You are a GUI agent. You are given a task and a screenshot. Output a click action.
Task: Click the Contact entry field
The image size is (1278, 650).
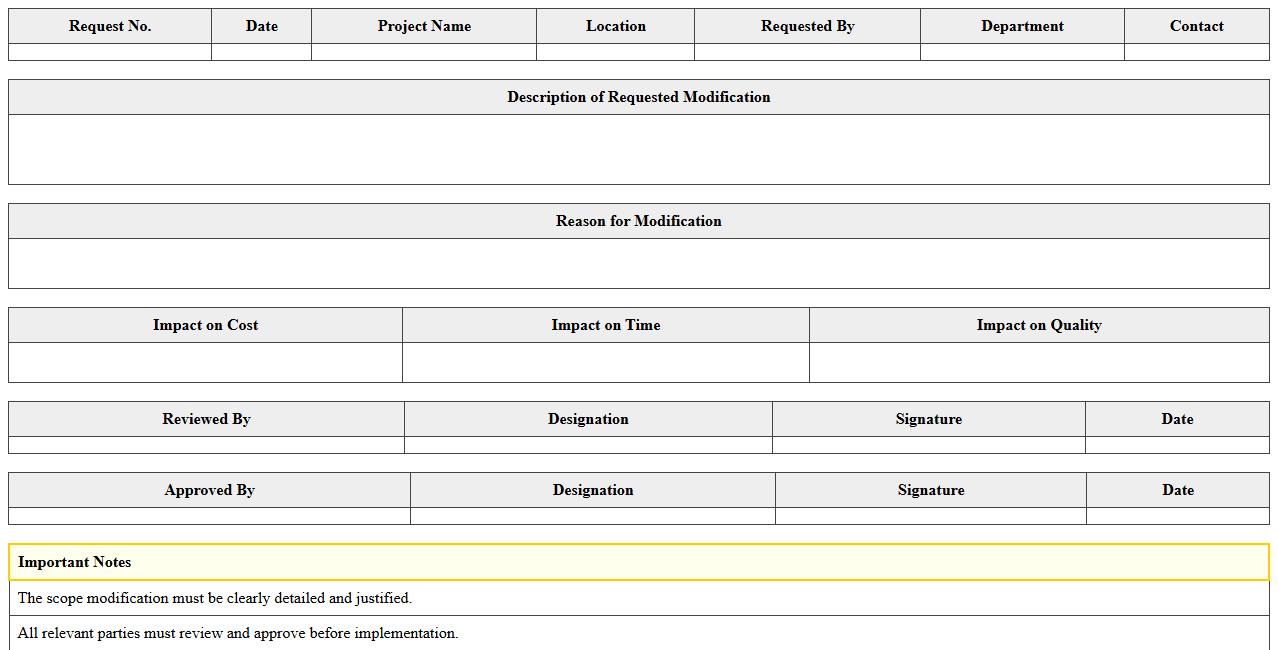coord(1196,48)
